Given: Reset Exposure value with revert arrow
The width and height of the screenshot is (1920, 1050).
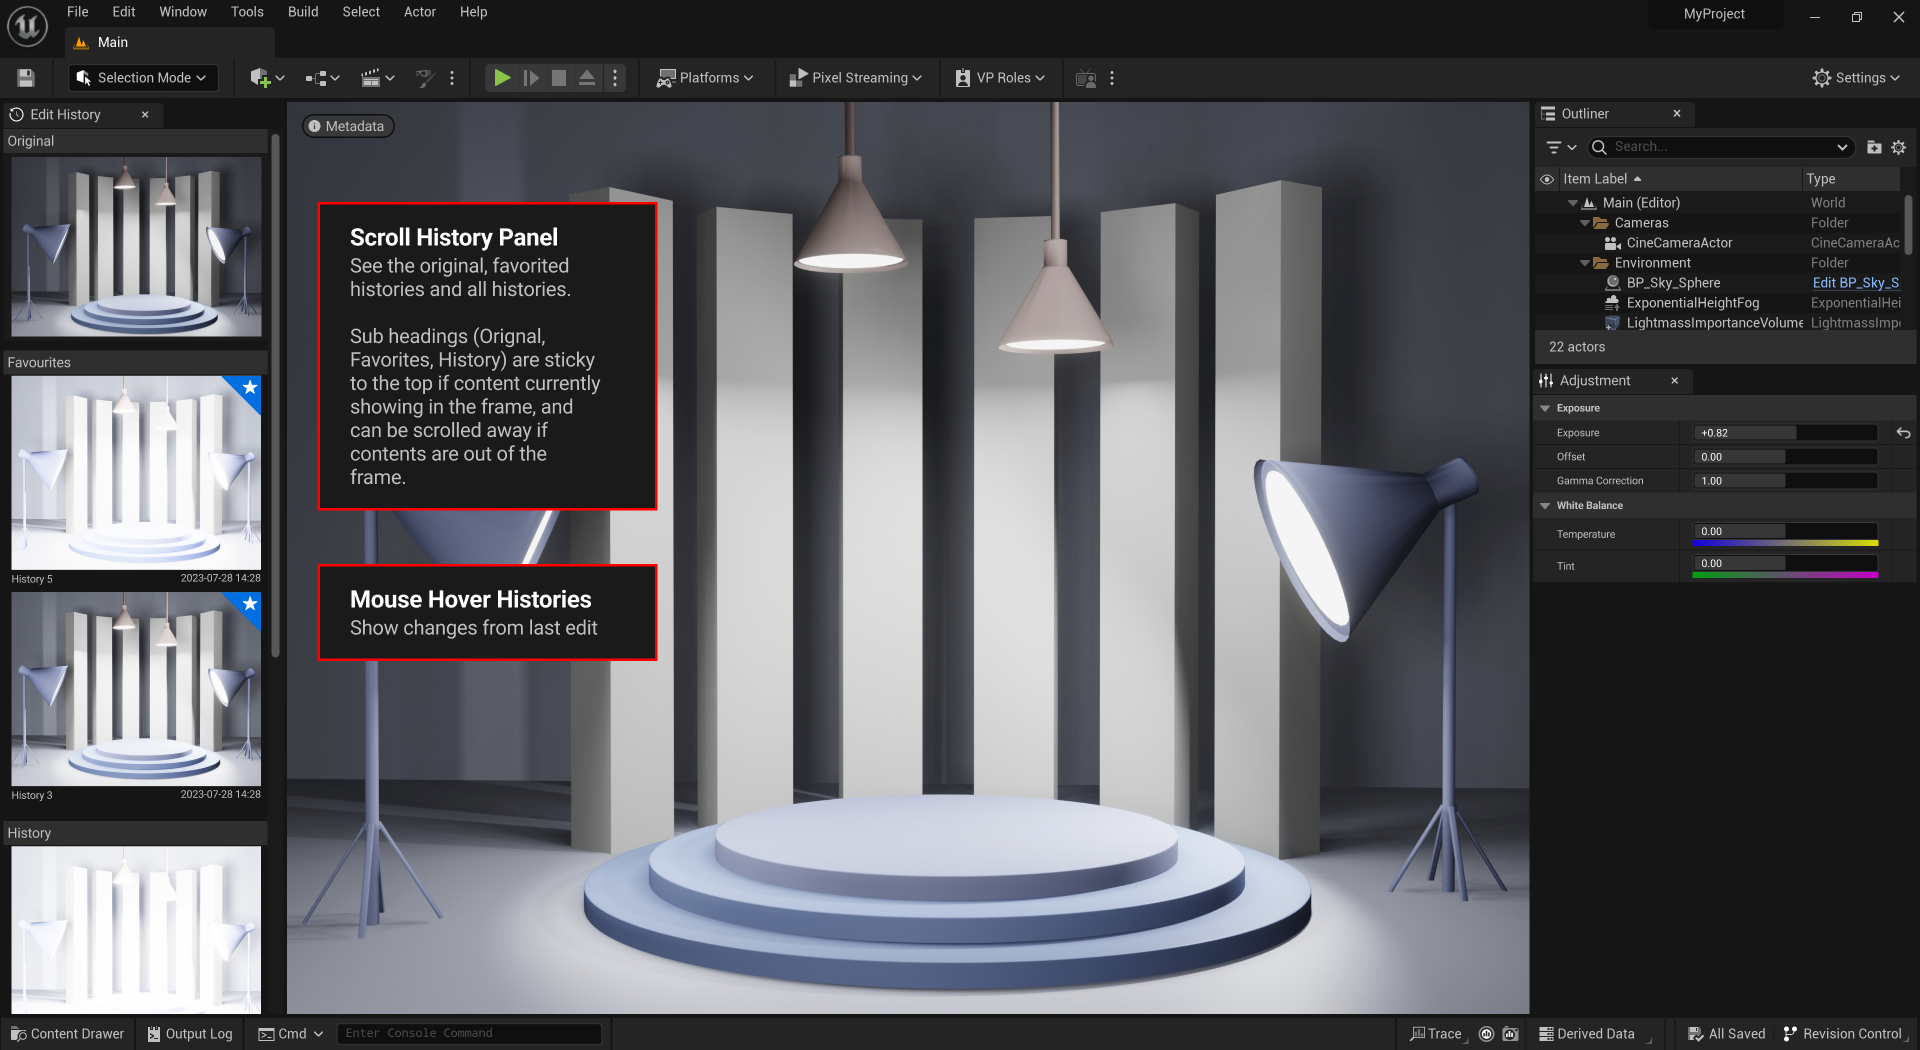Looking at the screenshot, I should click(x=1903, y=433).
